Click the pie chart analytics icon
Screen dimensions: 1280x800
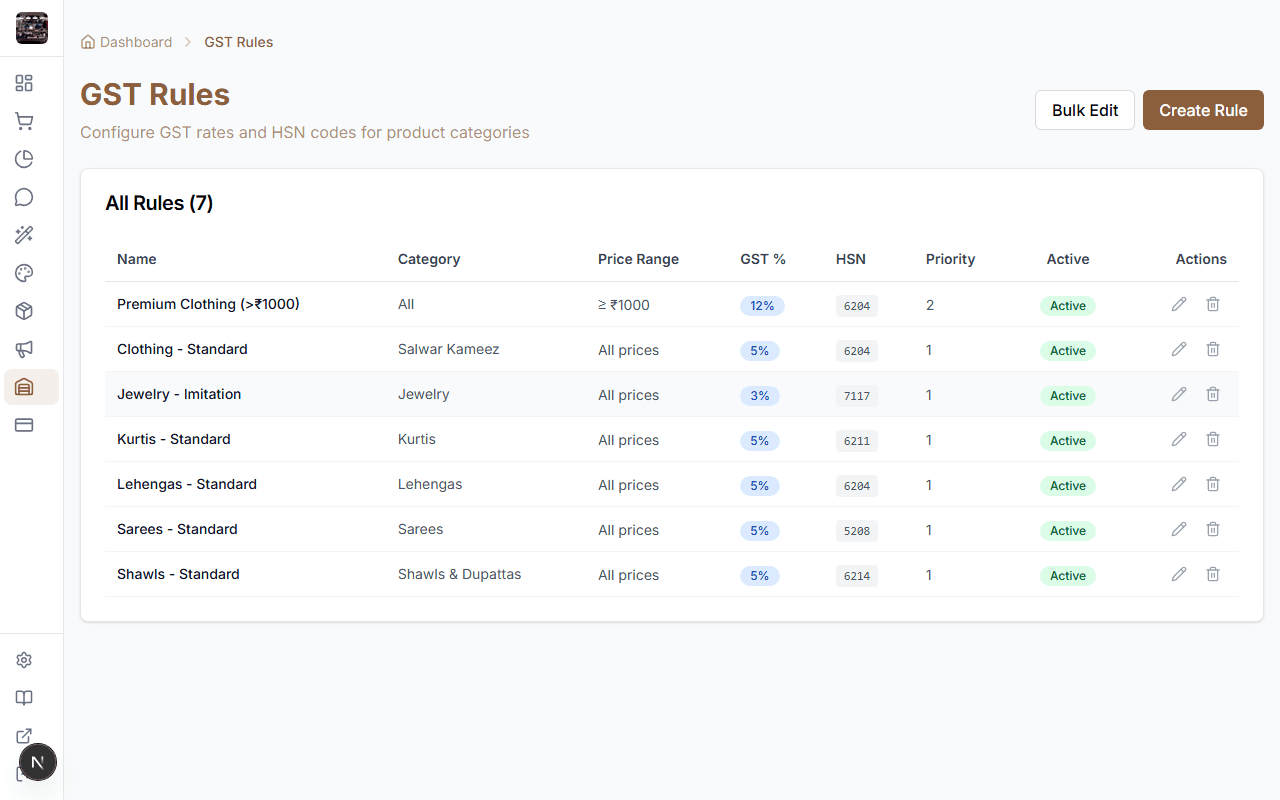pyautogui.click(x=24, y=159)
